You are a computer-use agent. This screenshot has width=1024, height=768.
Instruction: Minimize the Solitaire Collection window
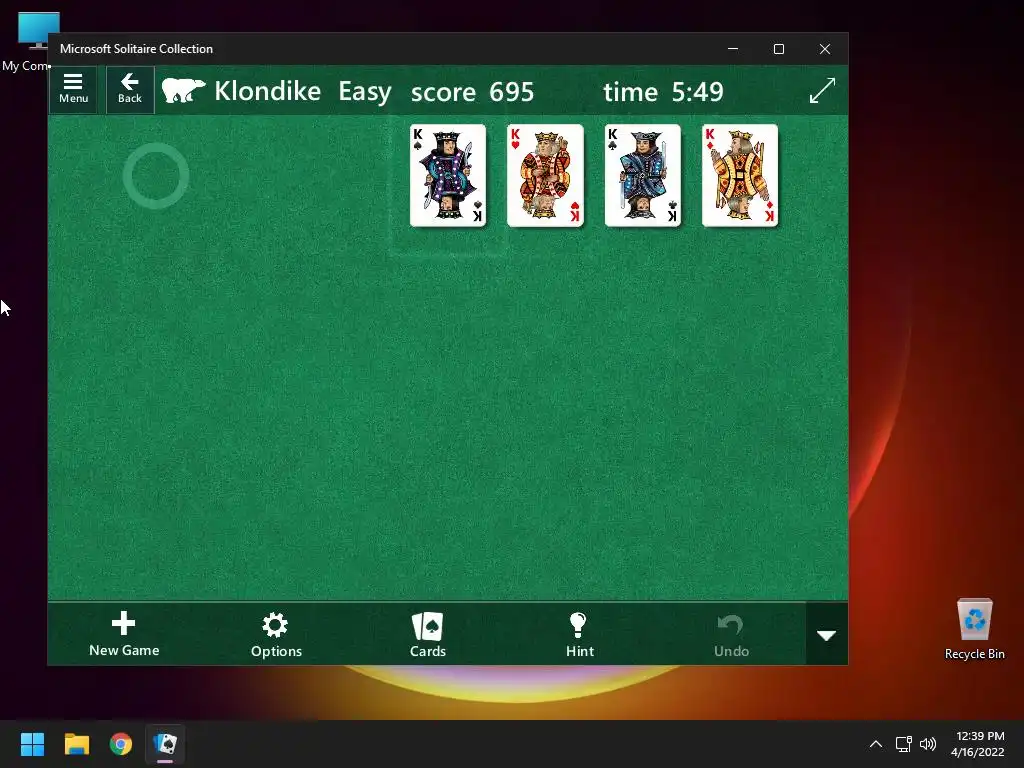[733, 49]
